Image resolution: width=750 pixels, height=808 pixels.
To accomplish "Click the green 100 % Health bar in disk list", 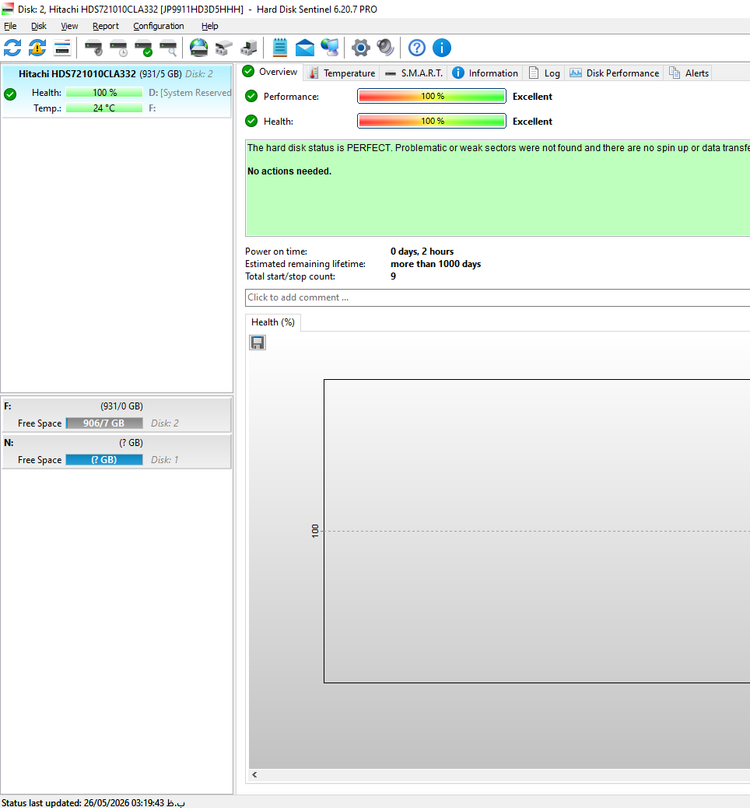I will (x=104, y=93).
